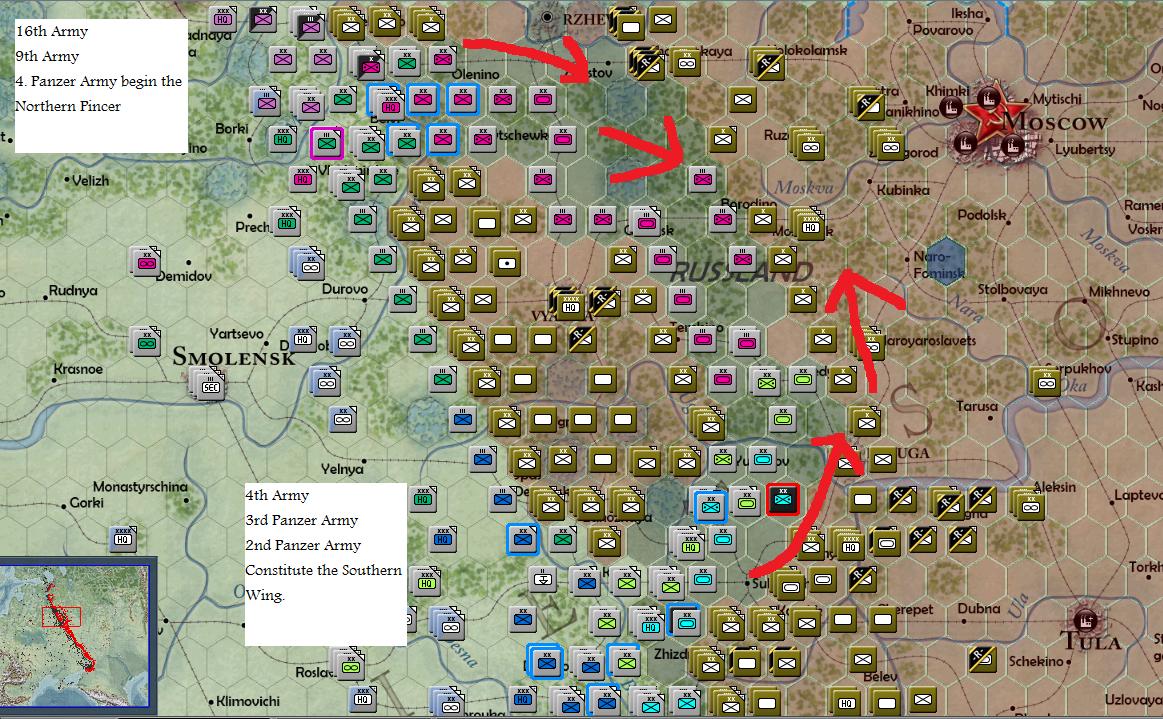The image size is (1163, 719).
Task: Click the Klimovichi town label
Action: [248, 701]
